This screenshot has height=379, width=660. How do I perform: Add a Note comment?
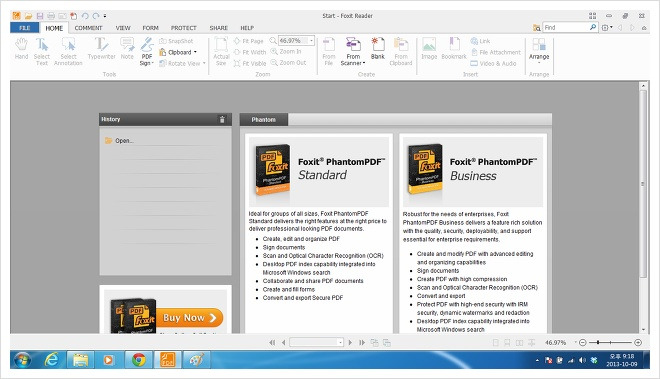(127, 48)
